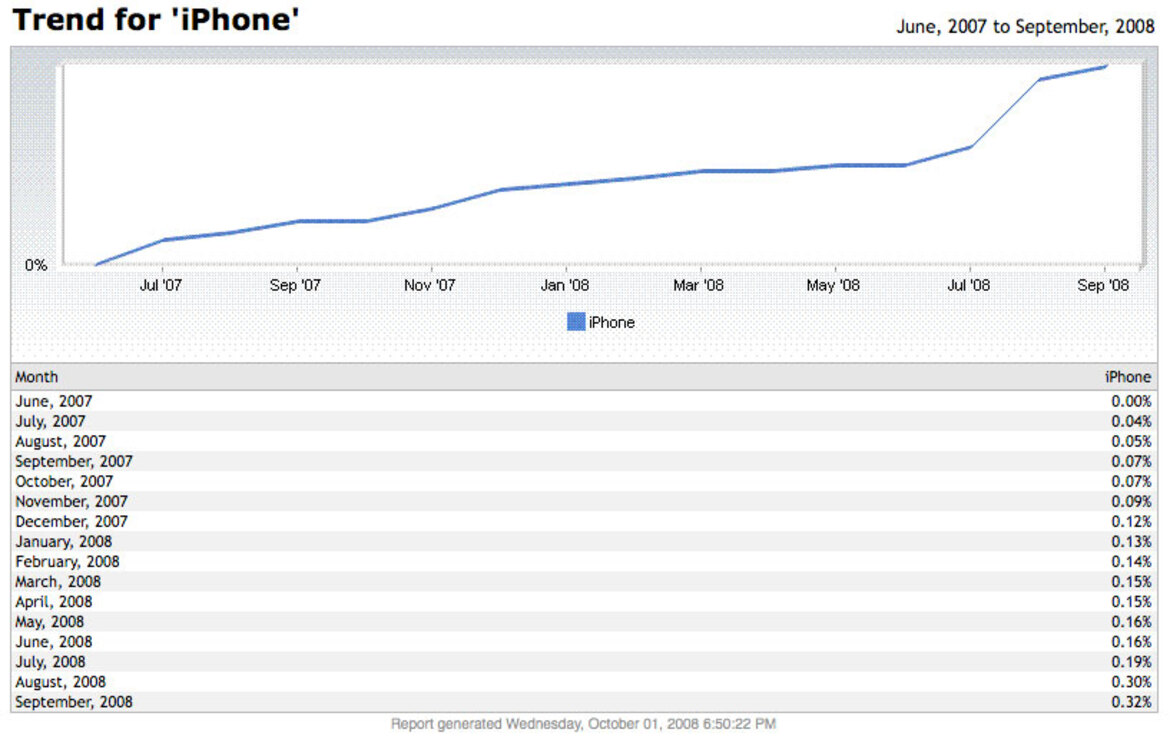The width and height of the screenshot is (1170, 736).
Task: Click the iPhone legend label under chart
Action: click(611, 322)
